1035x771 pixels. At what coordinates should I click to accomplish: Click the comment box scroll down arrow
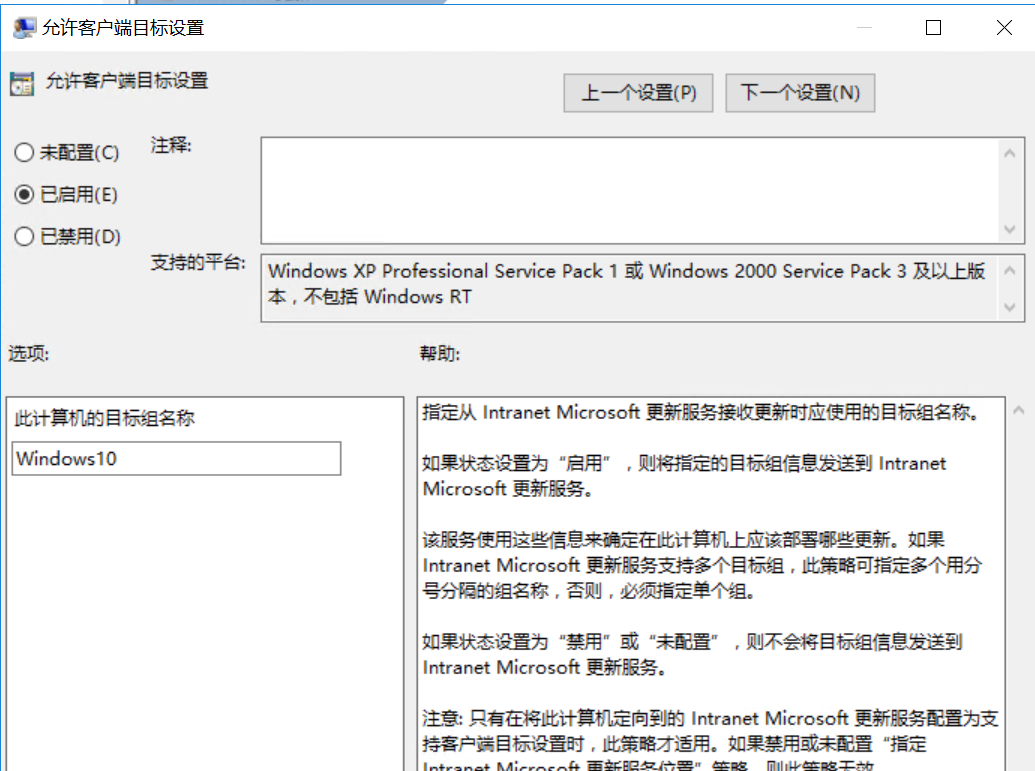1009,229
